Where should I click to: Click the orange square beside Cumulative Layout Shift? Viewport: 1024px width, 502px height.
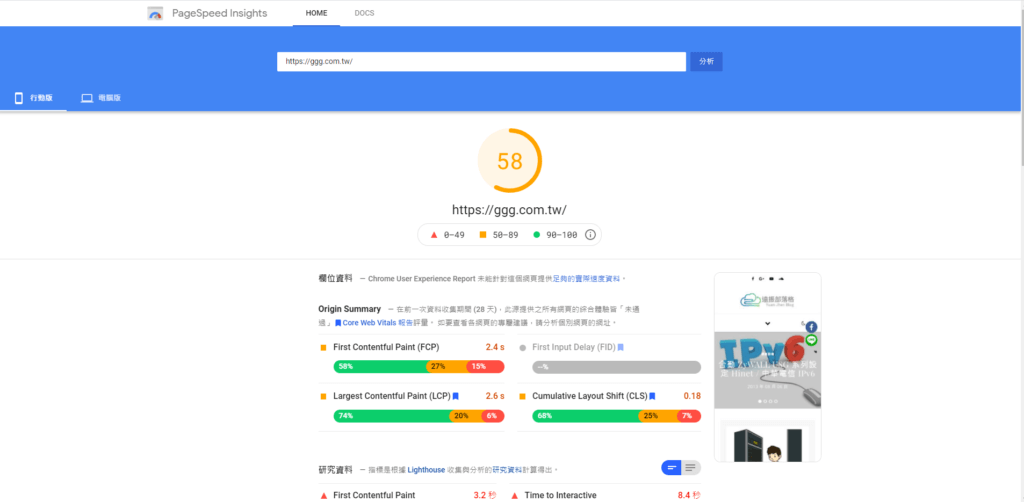tap(522, 396)
